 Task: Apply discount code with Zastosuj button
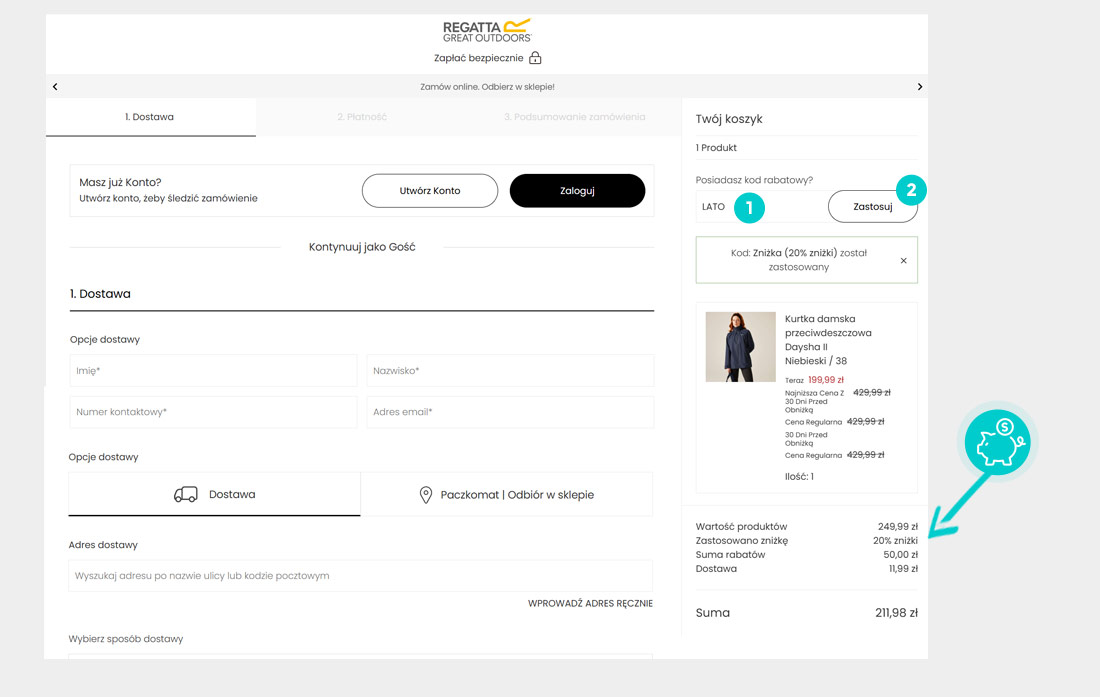pos(872,207)
